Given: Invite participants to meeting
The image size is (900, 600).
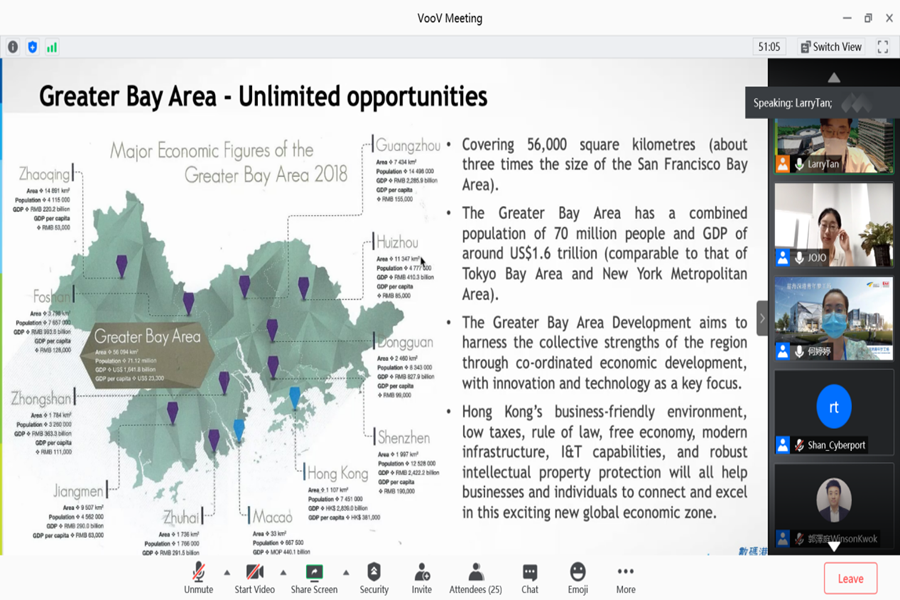Looking at the screenshot, I should tap(421, 578).
